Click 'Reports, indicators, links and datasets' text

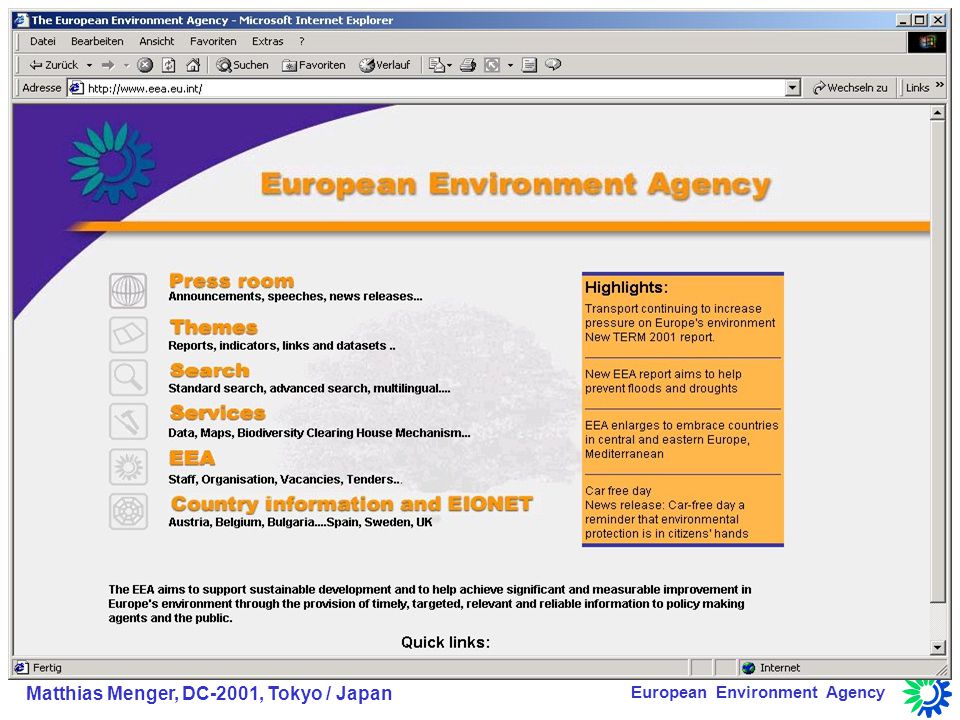(x=282, y=346)
